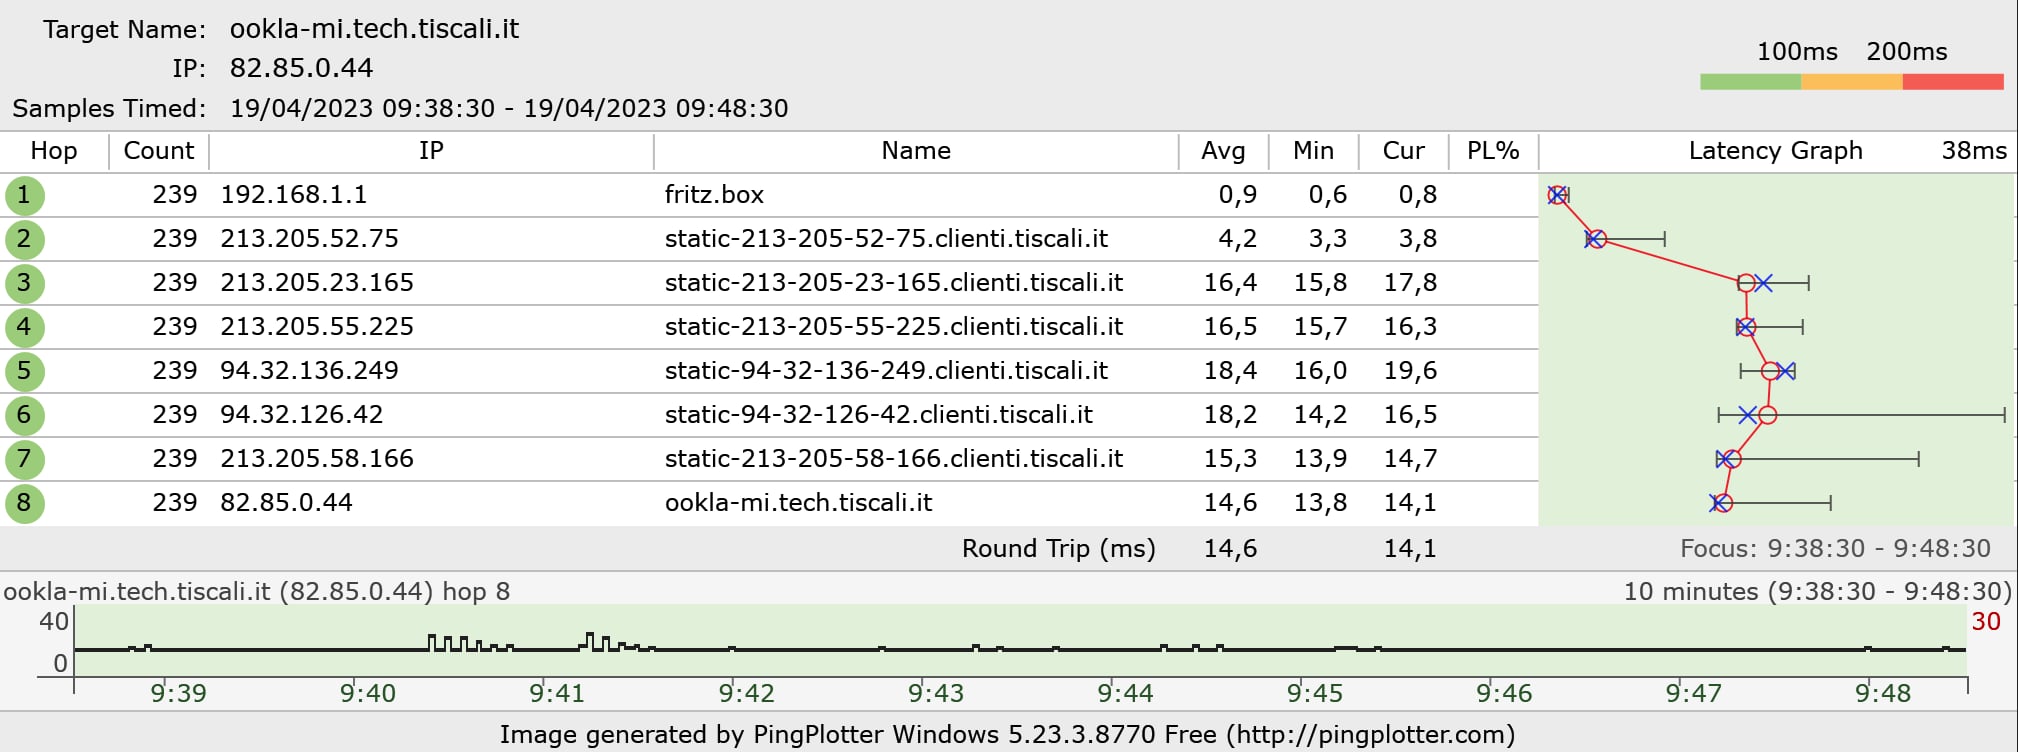Select the hop 4 number badge

(x=24, y=327)
